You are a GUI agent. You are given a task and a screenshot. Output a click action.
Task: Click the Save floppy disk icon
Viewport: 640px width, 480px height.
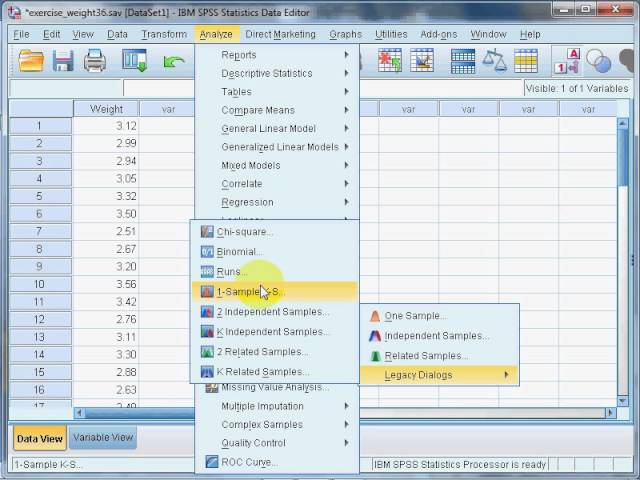point(63,61)
